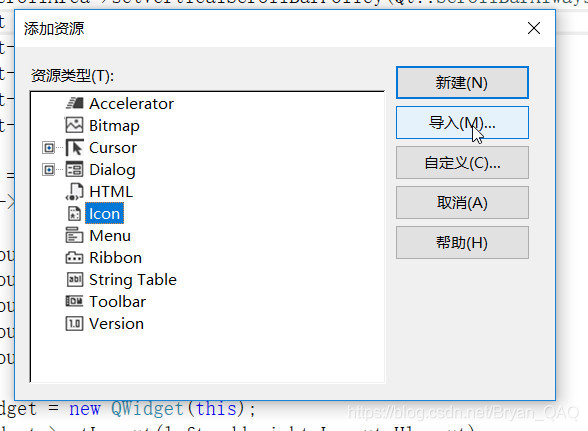The image size is (588, 431).
Task: Select String Table in resource list
Action: coord(133,280)
